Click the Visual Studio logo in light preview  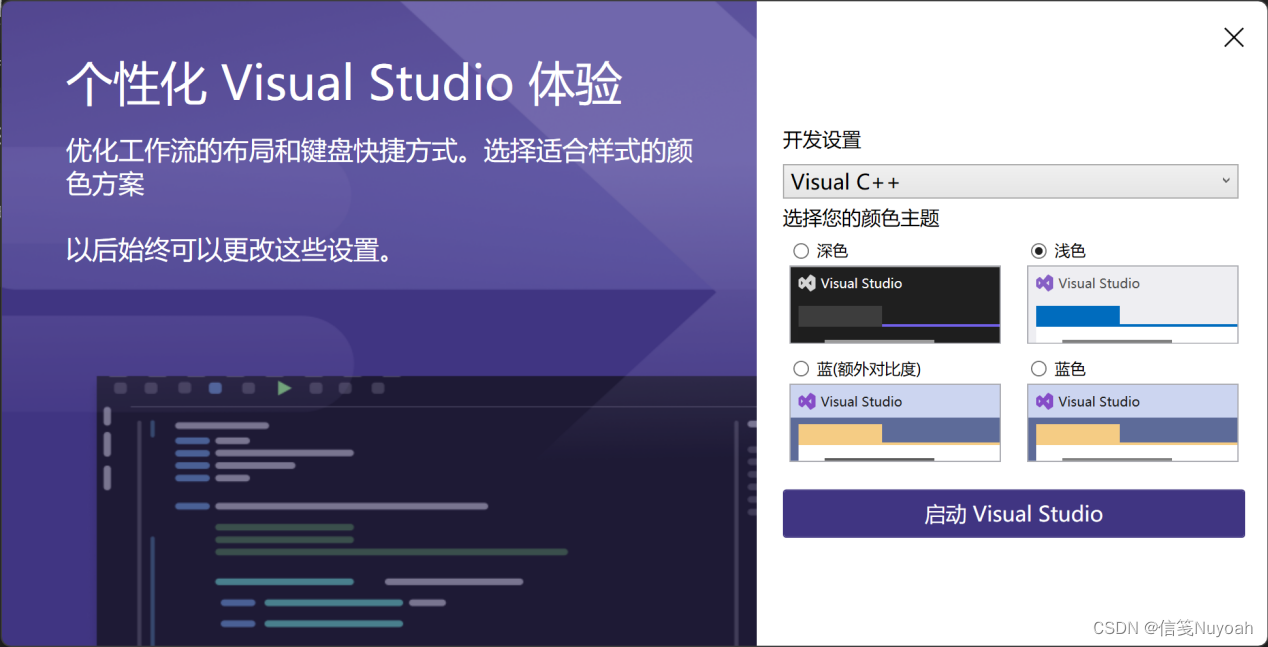pos(1045,283)
